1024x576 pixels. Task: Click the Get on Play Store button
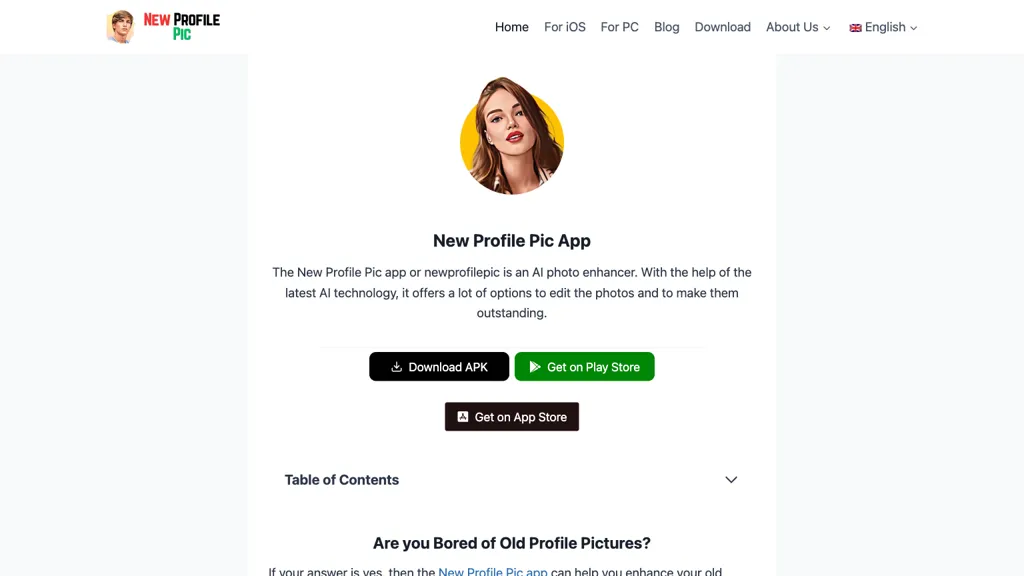584,367
